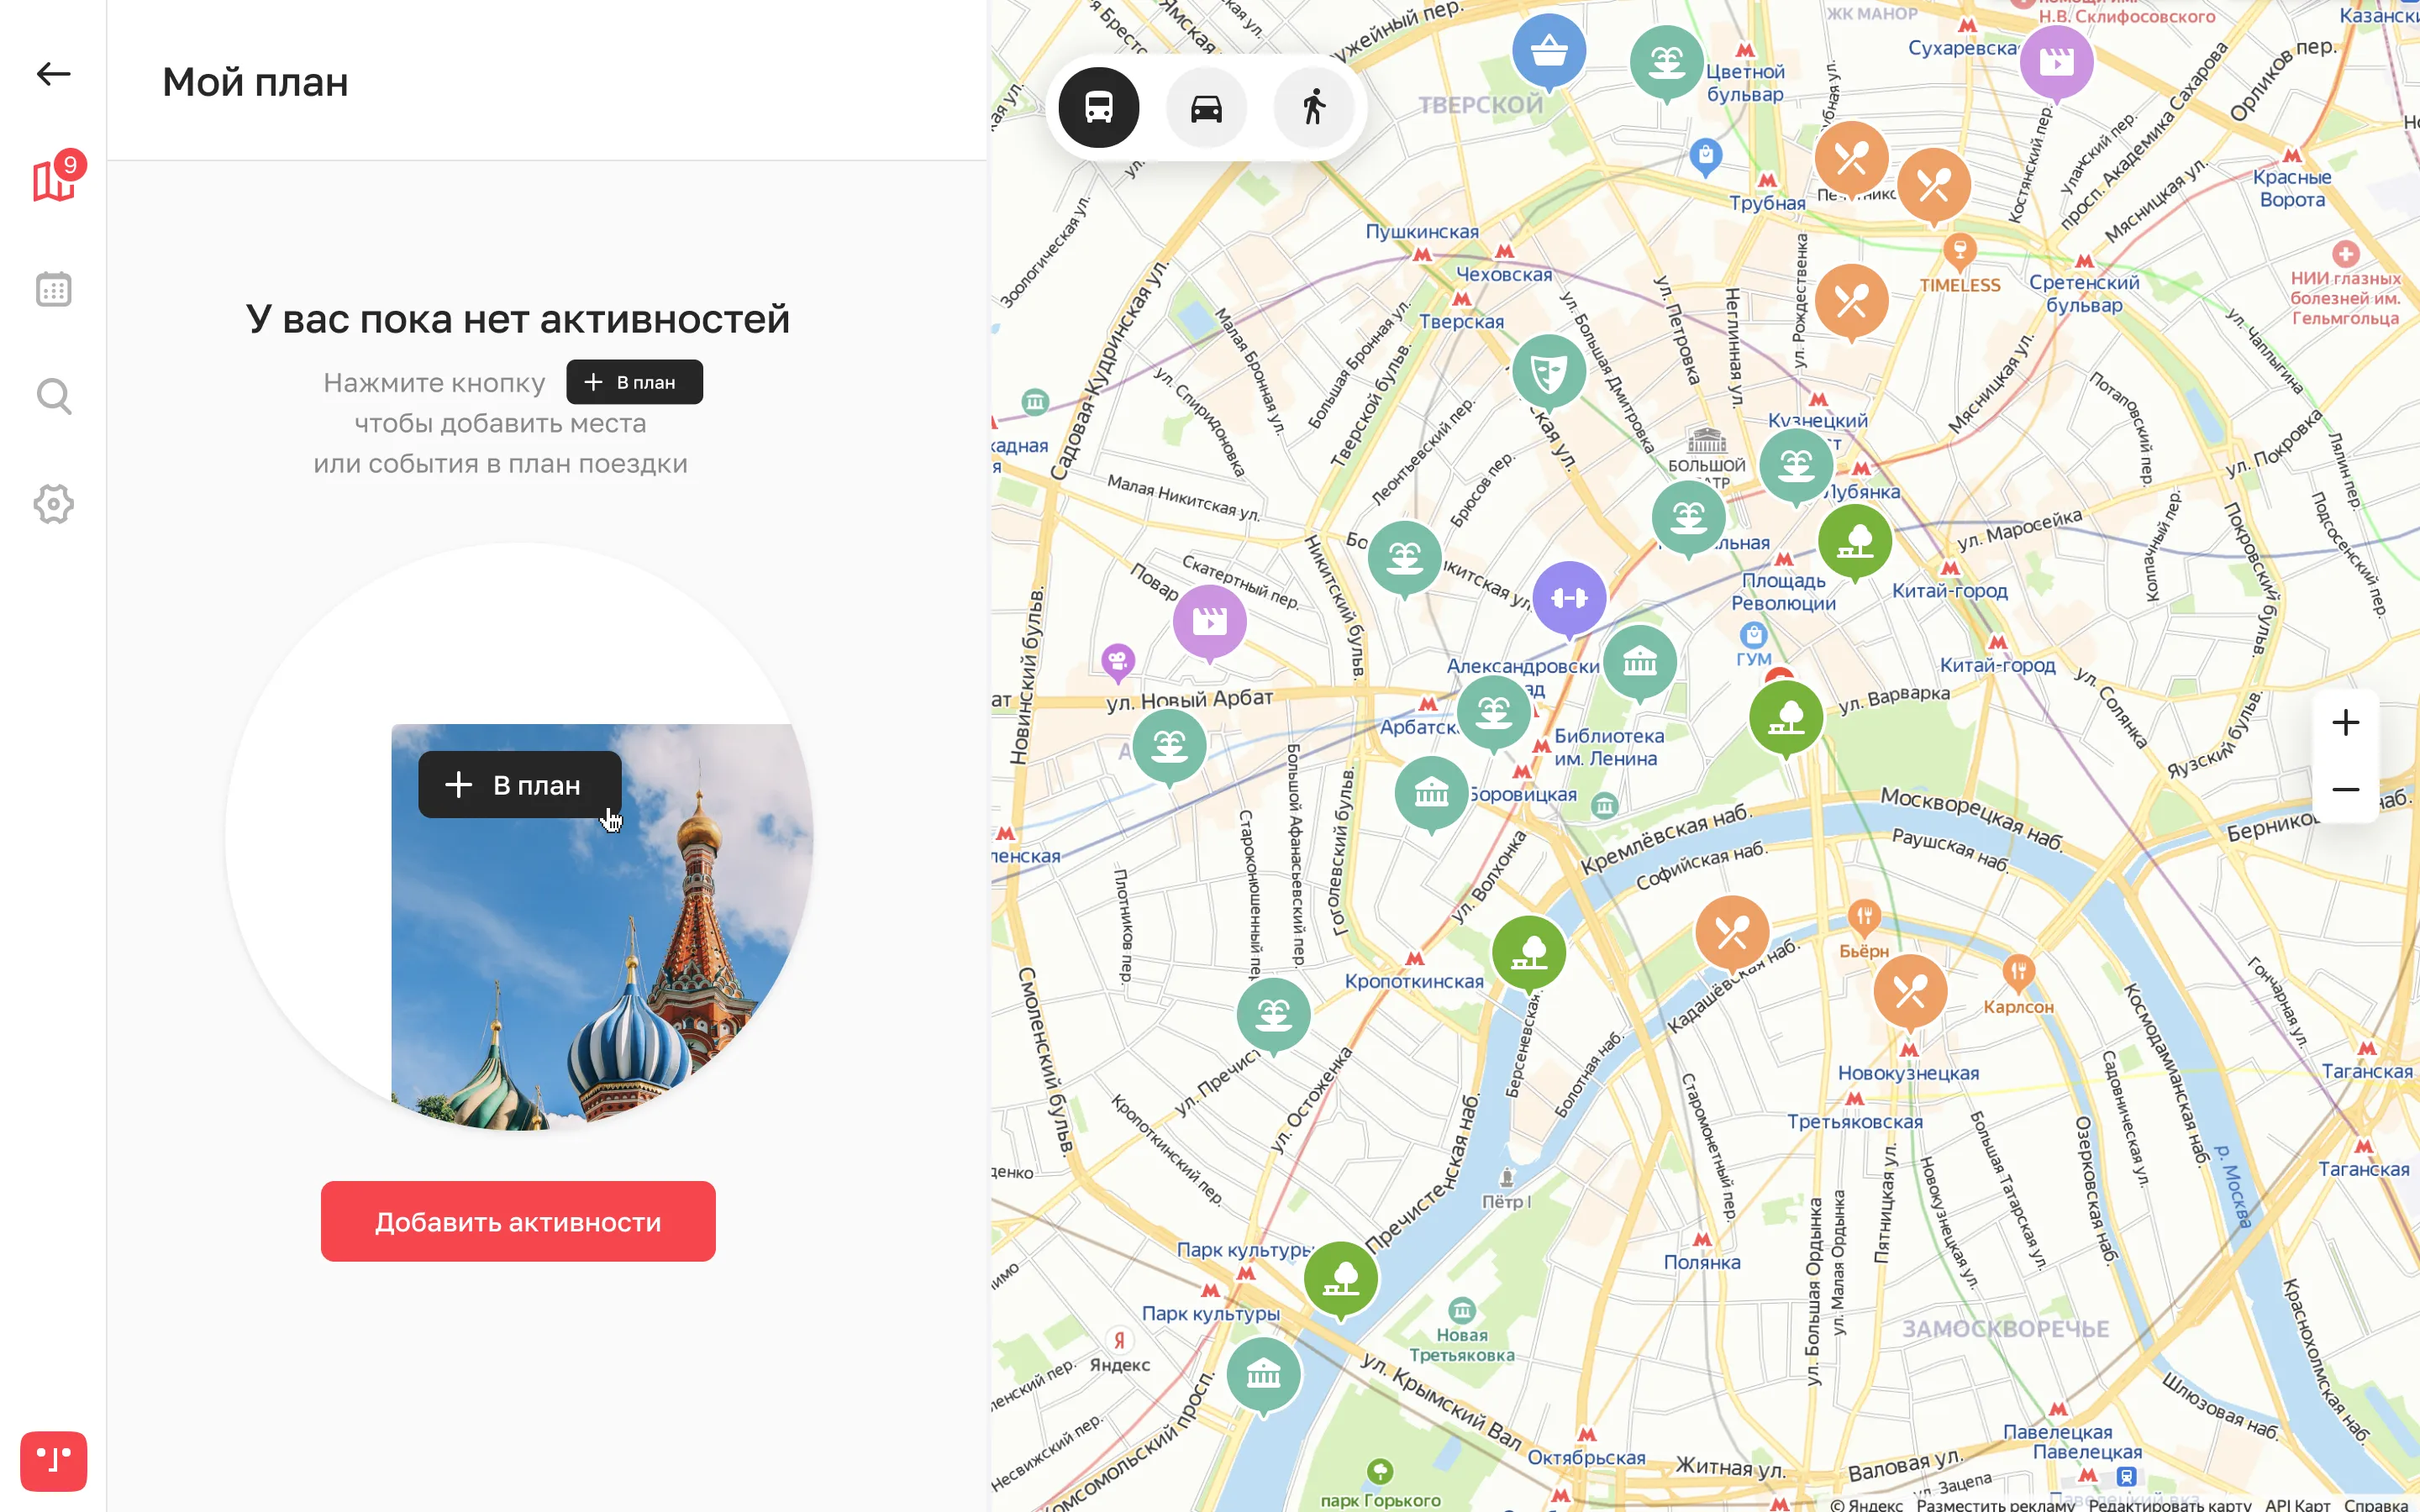2420x1512 pixels.
Task: Open the fountain marker near Цветной бульвар
Action: click(x=1667, y=65)
